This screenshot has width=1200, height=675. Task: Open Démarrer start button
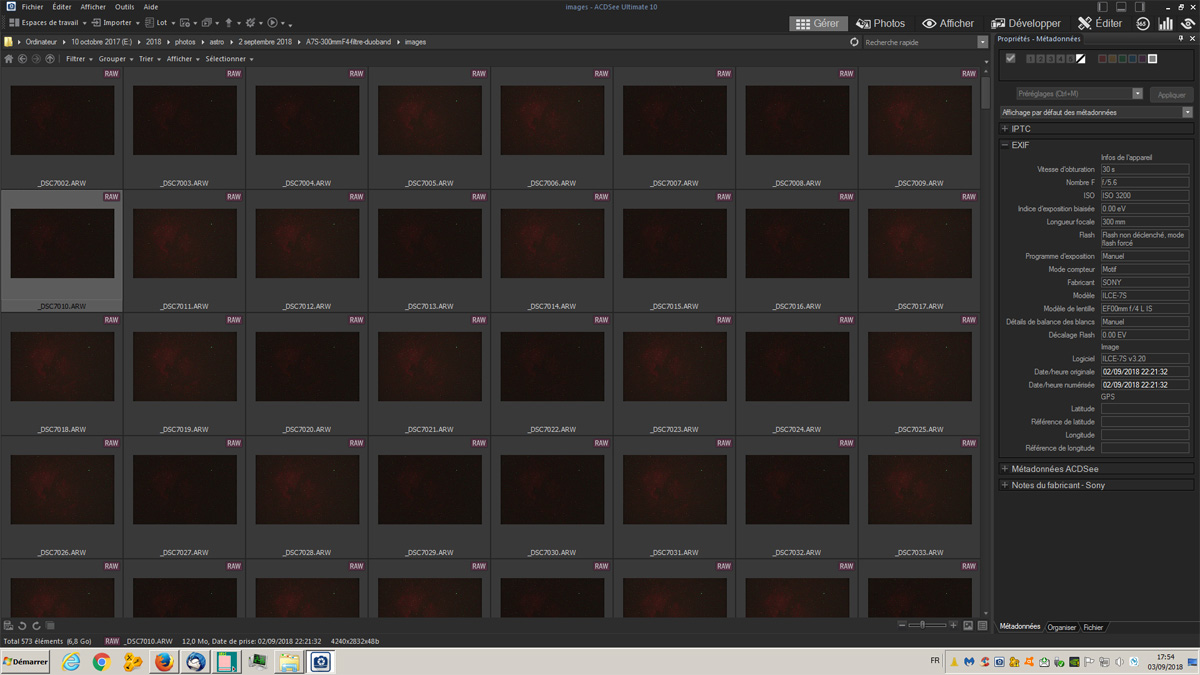pyautogui.click(x=25, y=662)
